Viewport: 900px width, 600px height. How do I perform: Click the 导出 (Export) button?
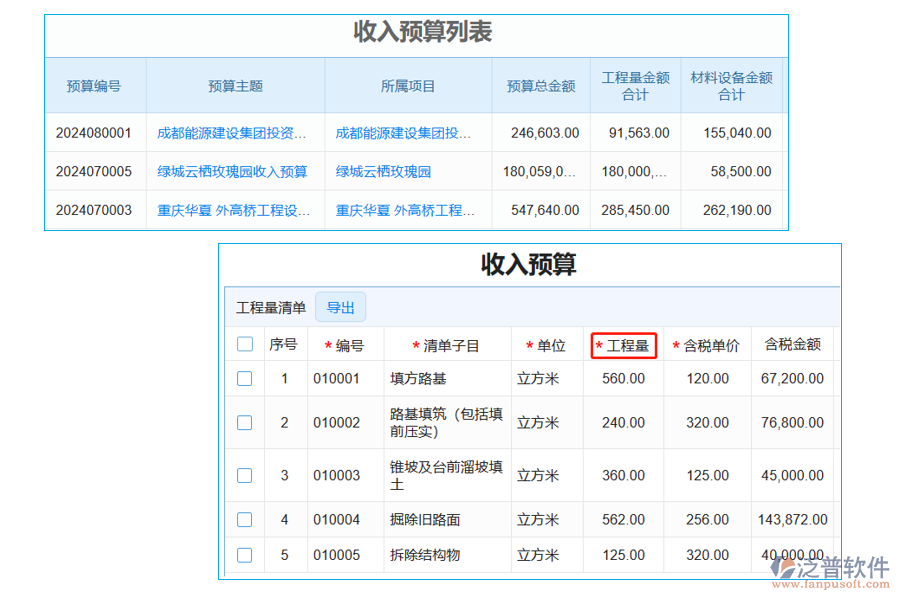(x=340, y=307)
